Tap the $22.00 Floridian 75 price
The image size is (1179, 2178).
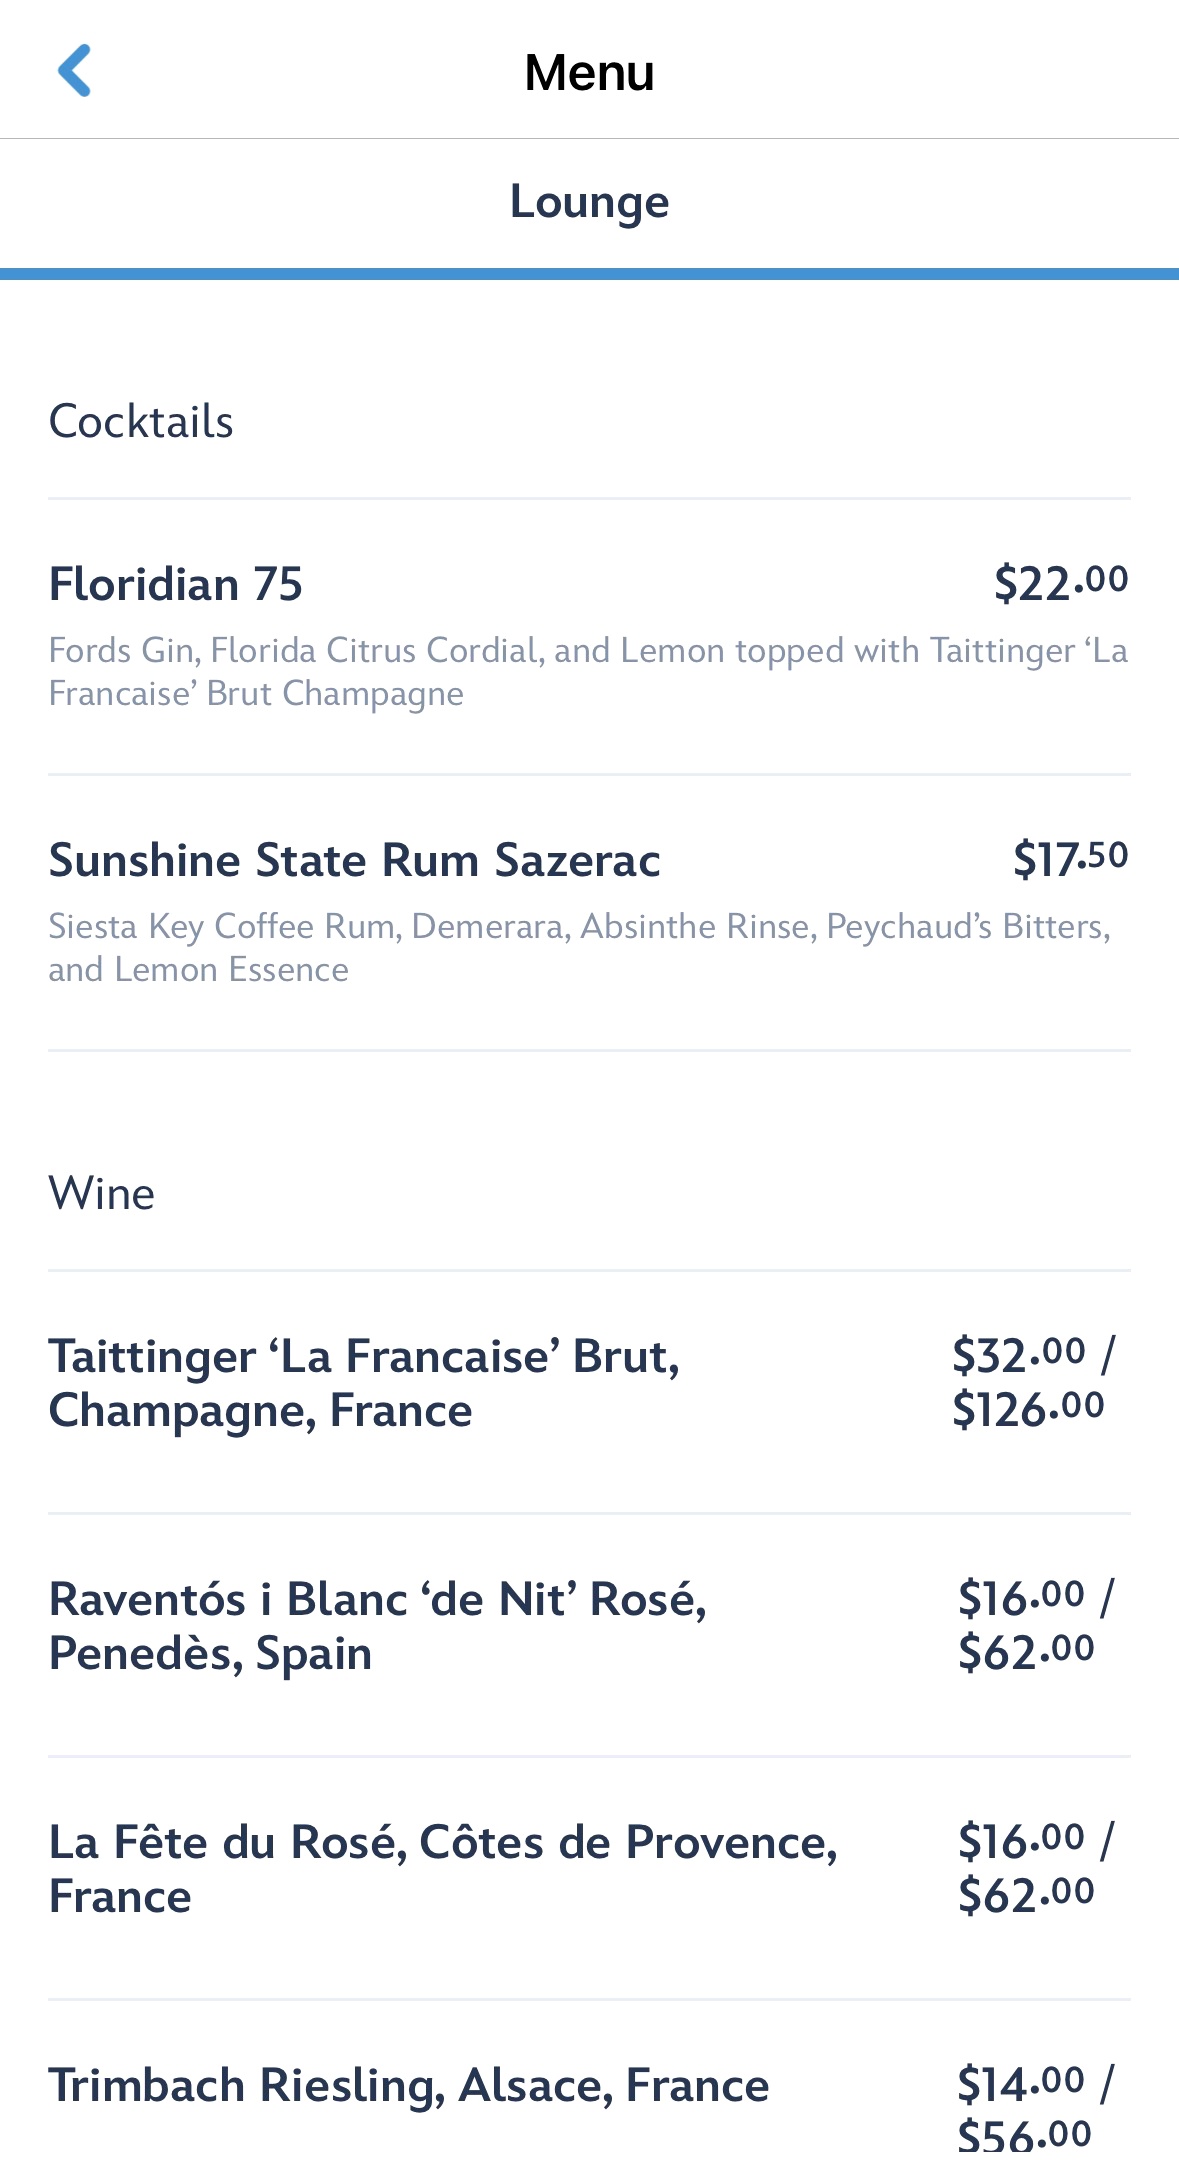tap(1060, 582)
